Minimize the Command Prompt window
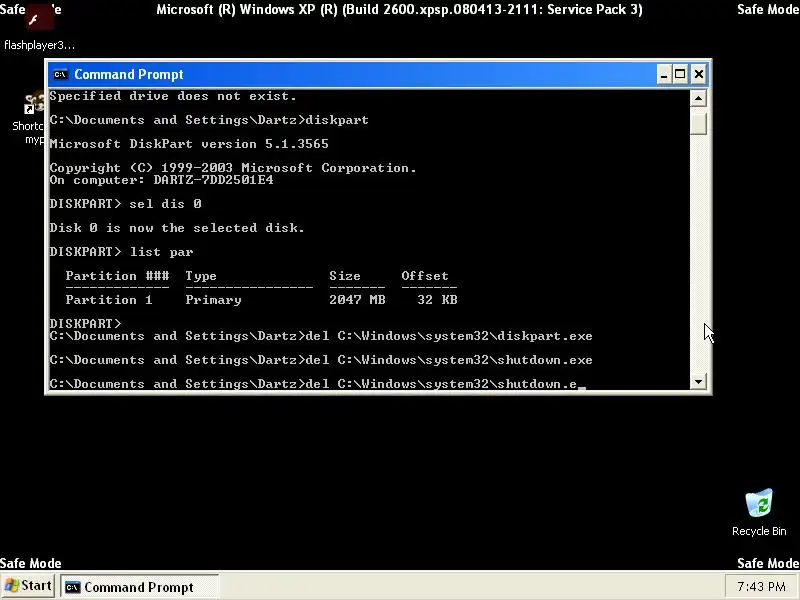The image size is (800, 600). point(663,74)
